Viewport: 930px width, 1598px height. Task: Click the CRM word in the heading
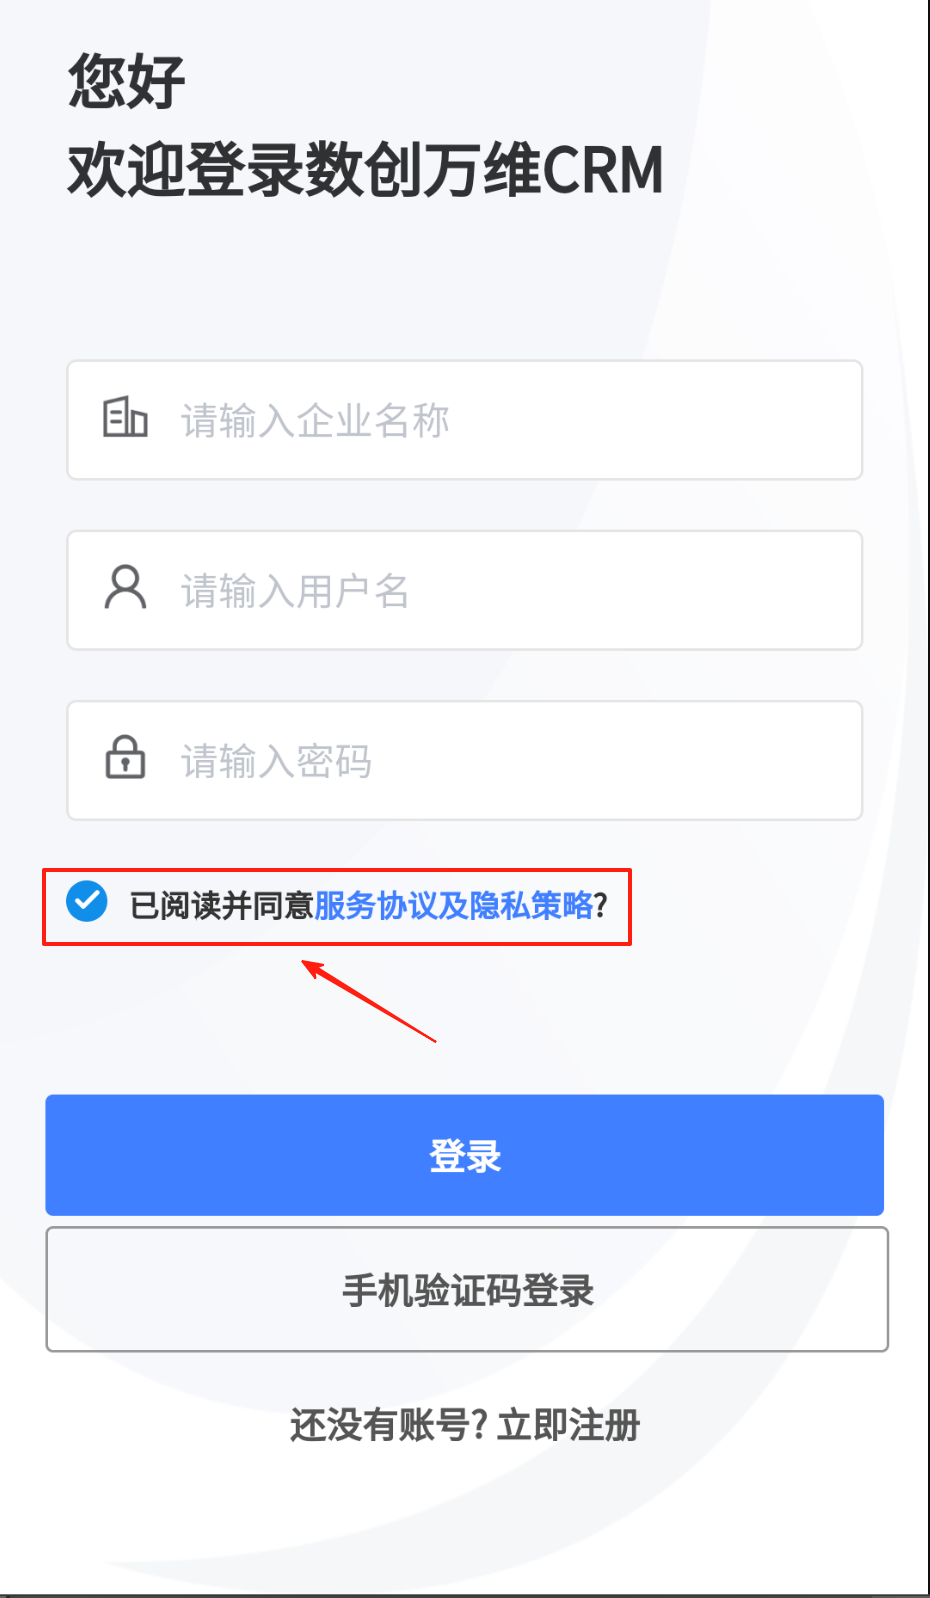tap(604, 170)
